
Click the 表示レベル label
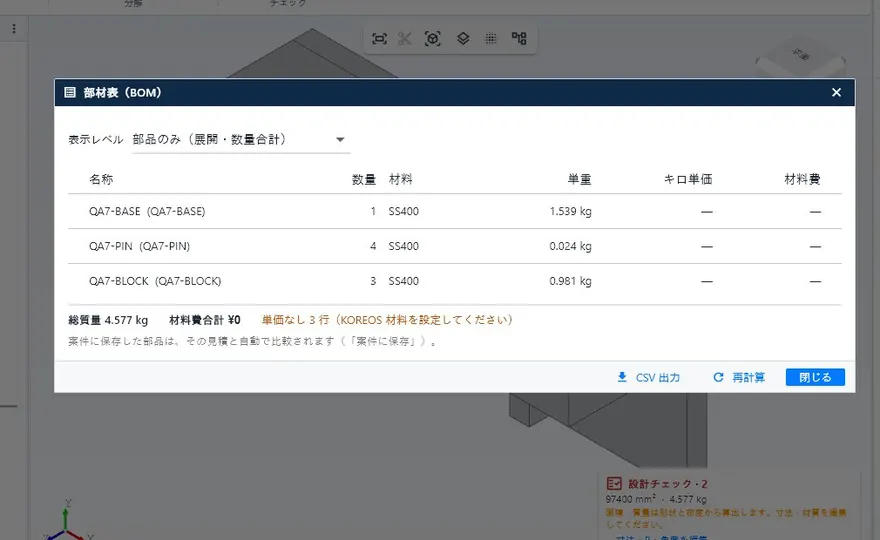click(95, 140)
